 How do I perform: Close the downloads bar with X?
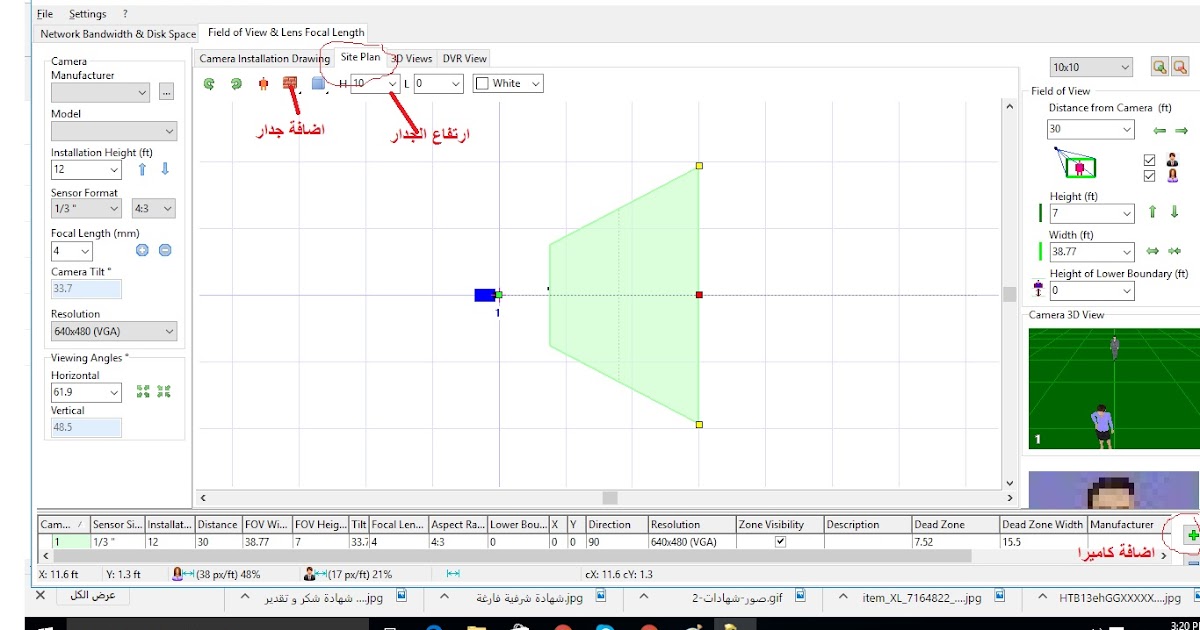tap(41, 595)
